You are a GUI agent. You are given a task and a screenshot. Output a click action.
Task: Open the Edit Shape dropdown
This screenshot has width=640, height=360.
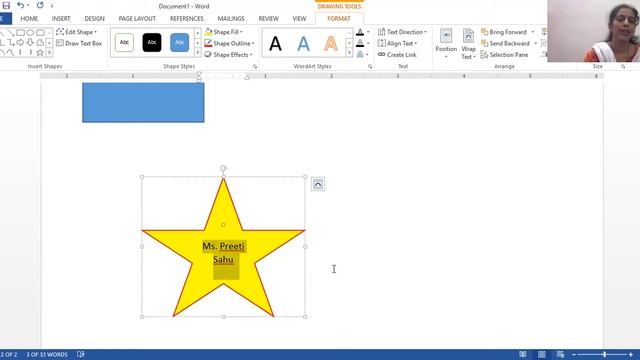[x=77, y=32]
